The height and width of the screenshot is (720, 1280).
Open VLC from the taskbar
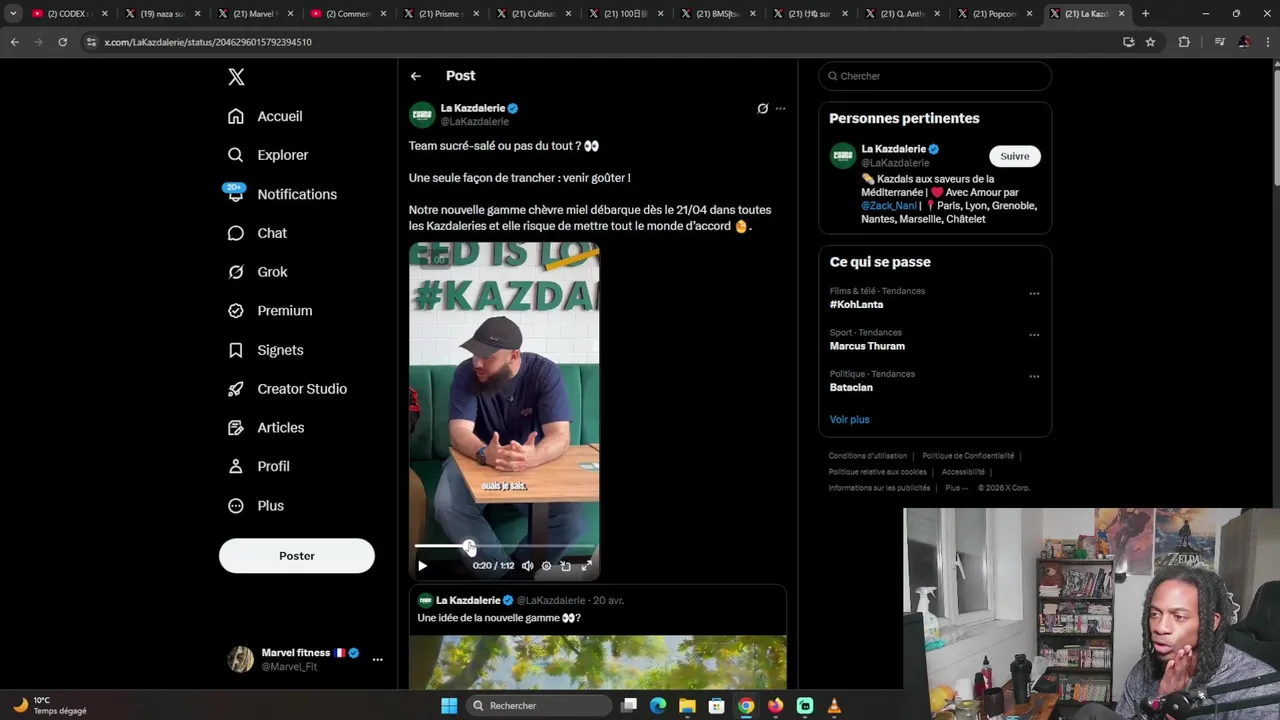pyautogui.click(x=834, y=706)
